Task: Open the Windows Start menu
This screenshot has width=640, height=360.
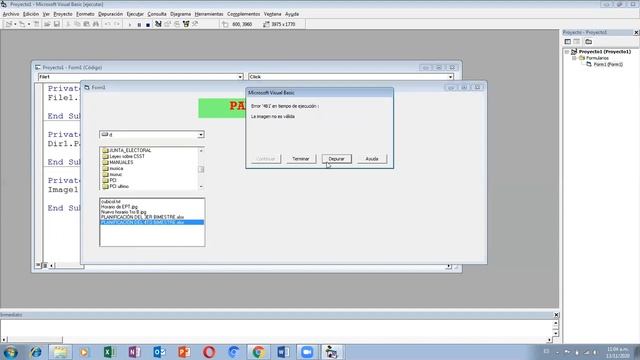Action: tap(11, 352)
